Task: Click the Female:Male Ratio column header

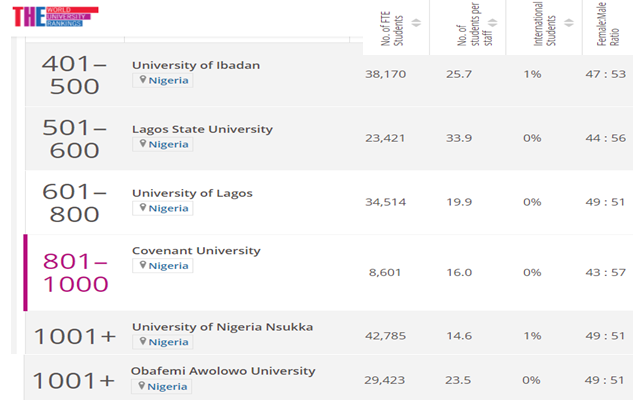Action: point(604,28)
